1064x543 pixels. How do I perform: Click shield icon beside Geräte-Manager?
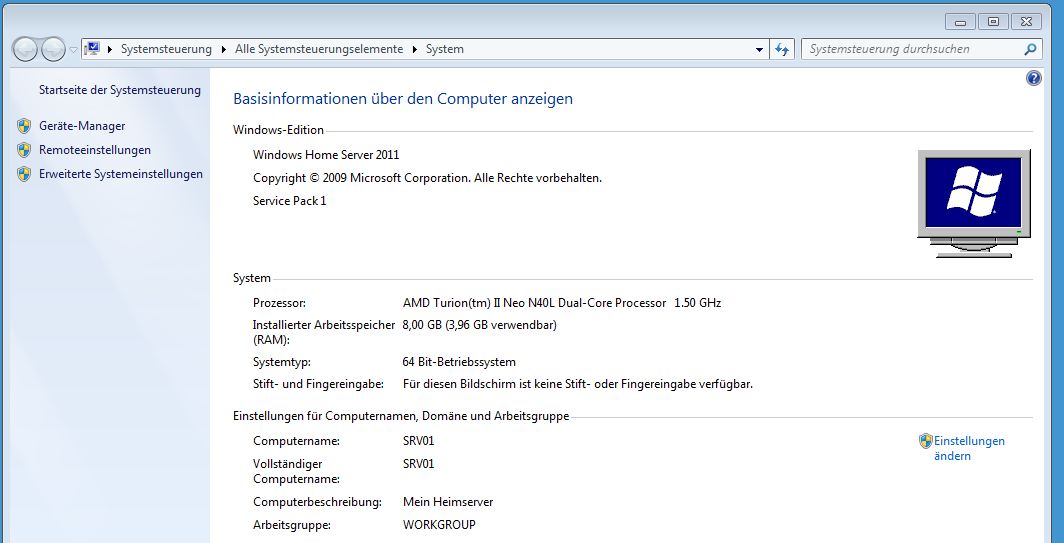pyautogui.click(x=24, y=126)
